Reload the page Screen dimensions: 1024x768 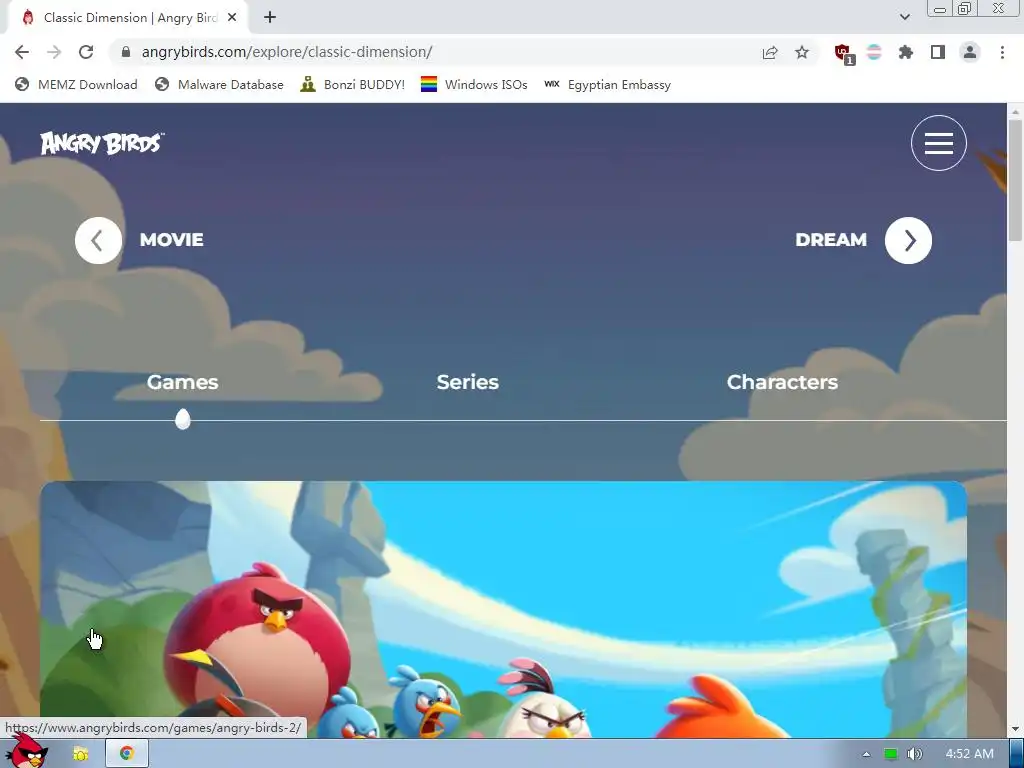[x=86, y=52]
